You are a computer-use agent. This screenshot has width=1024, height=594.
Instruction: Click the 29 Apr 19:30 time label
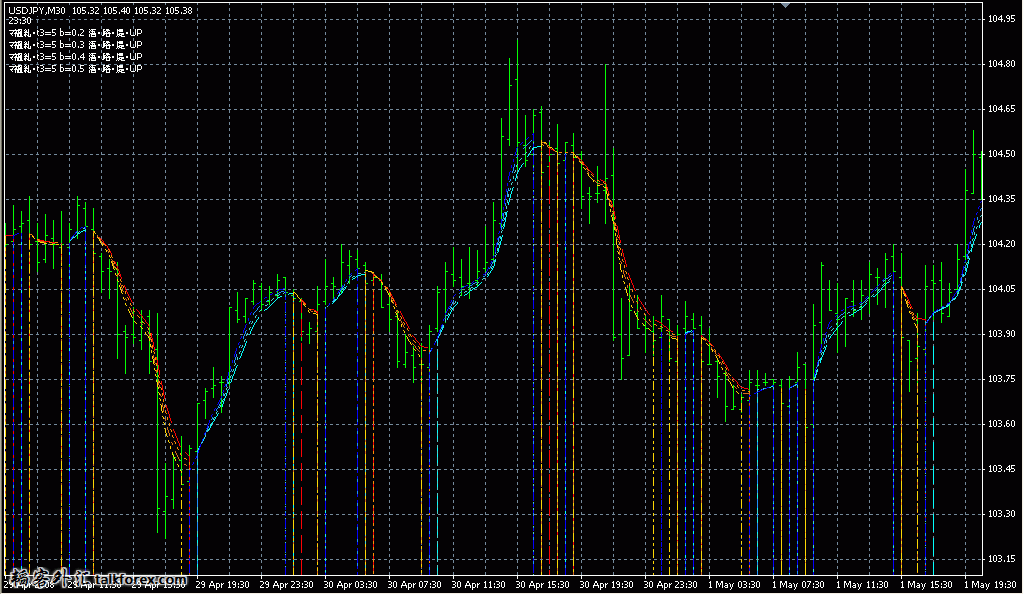[222, 585]
